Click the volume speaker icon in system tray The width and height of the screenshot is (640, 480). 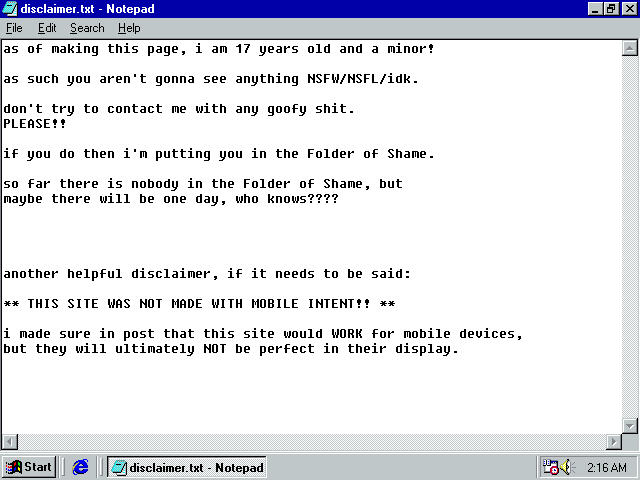coord(568,467)
